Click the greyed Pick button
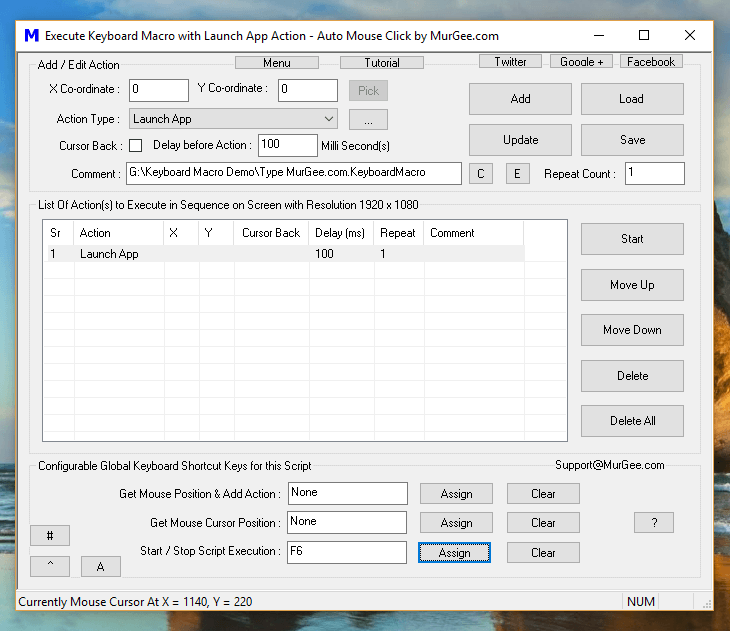Viewport: 730px width, 631px height. [x=368, y=90]
